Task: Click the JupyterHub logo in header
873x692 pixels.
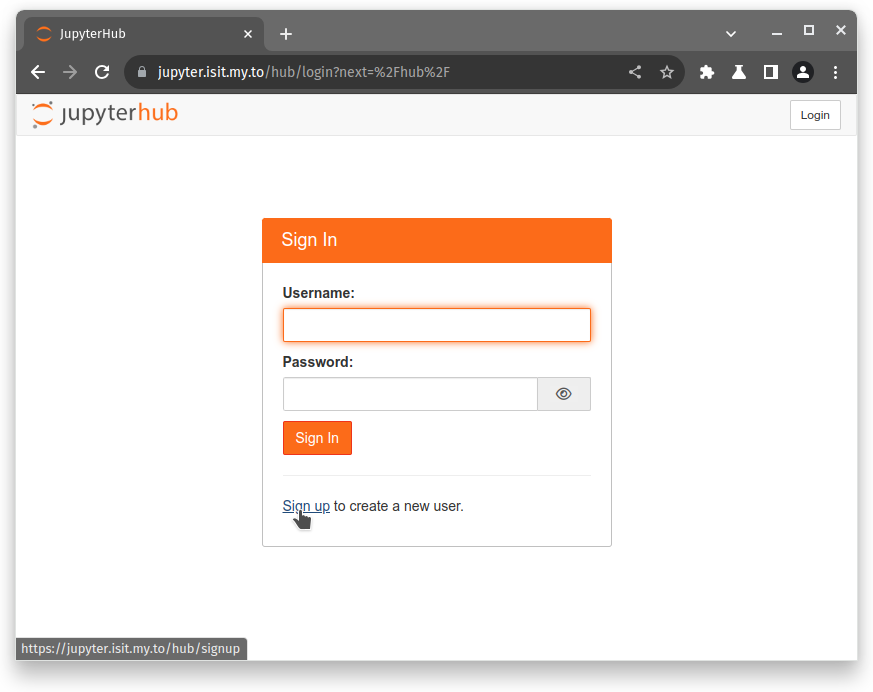Action: click(105, 114)
